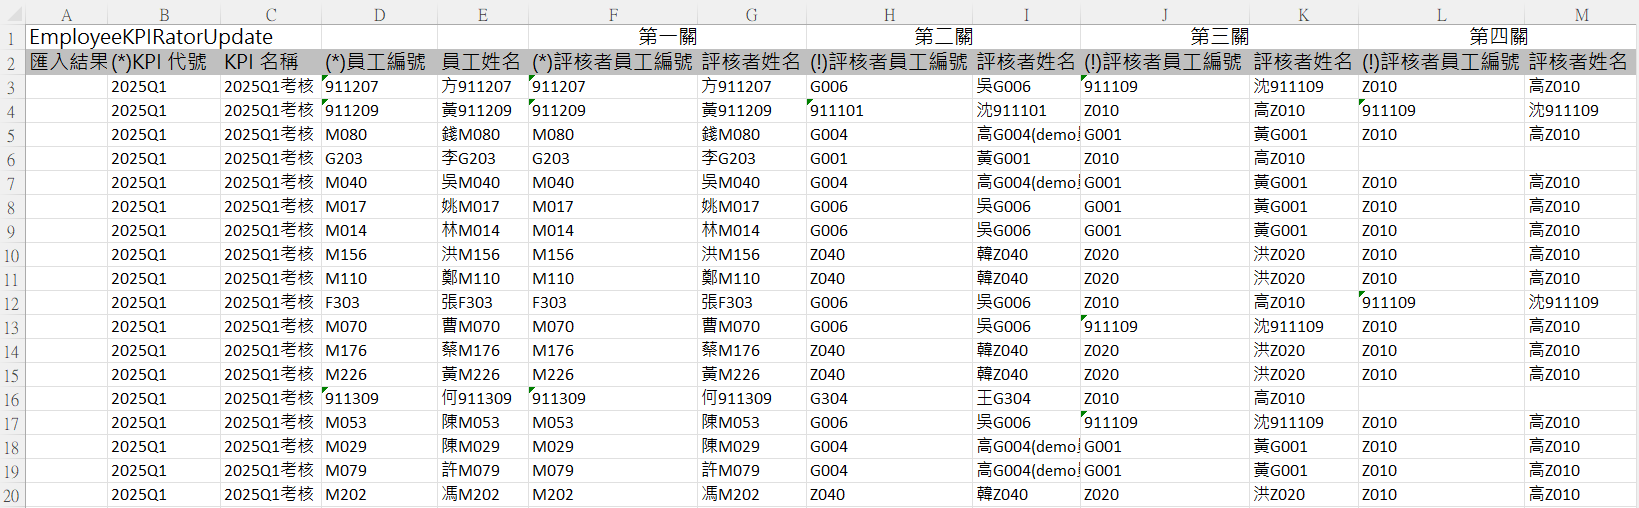1639x508 pixels.
Task: Select cell 911101 in column H
Action: (837, 111)
